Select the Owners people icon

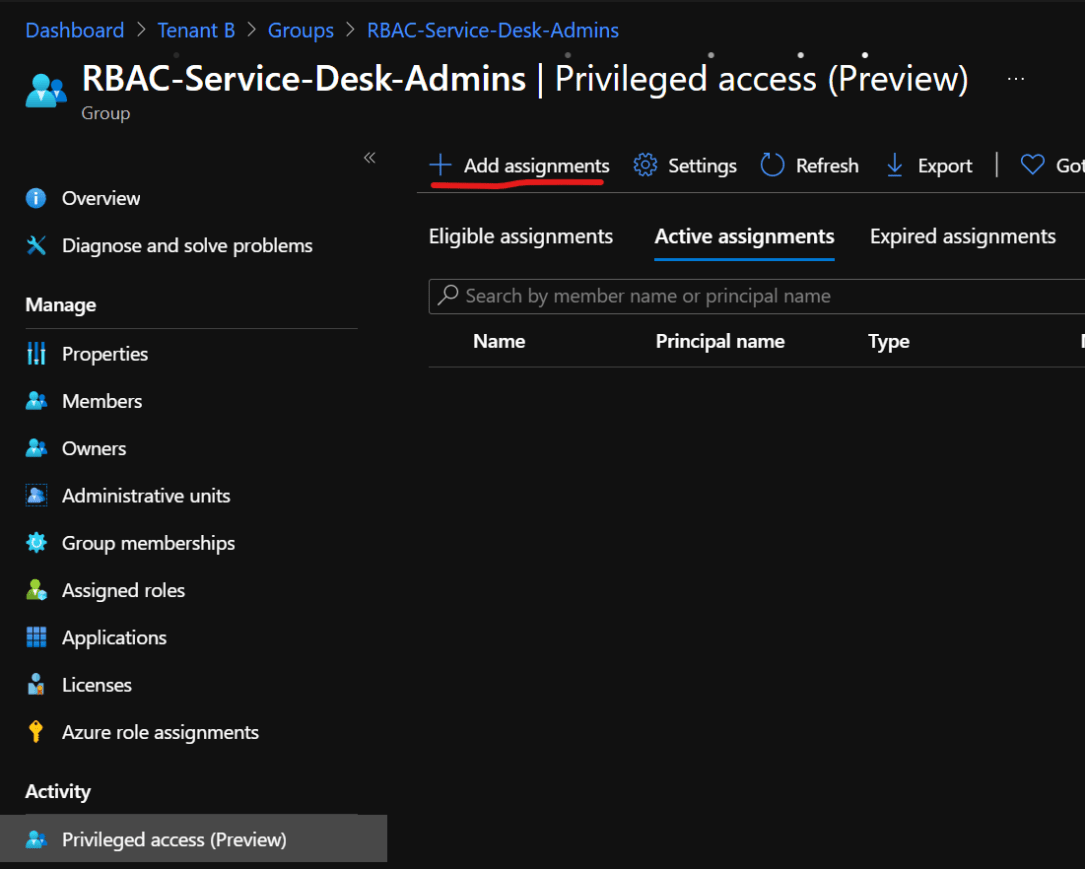[36, 448]
